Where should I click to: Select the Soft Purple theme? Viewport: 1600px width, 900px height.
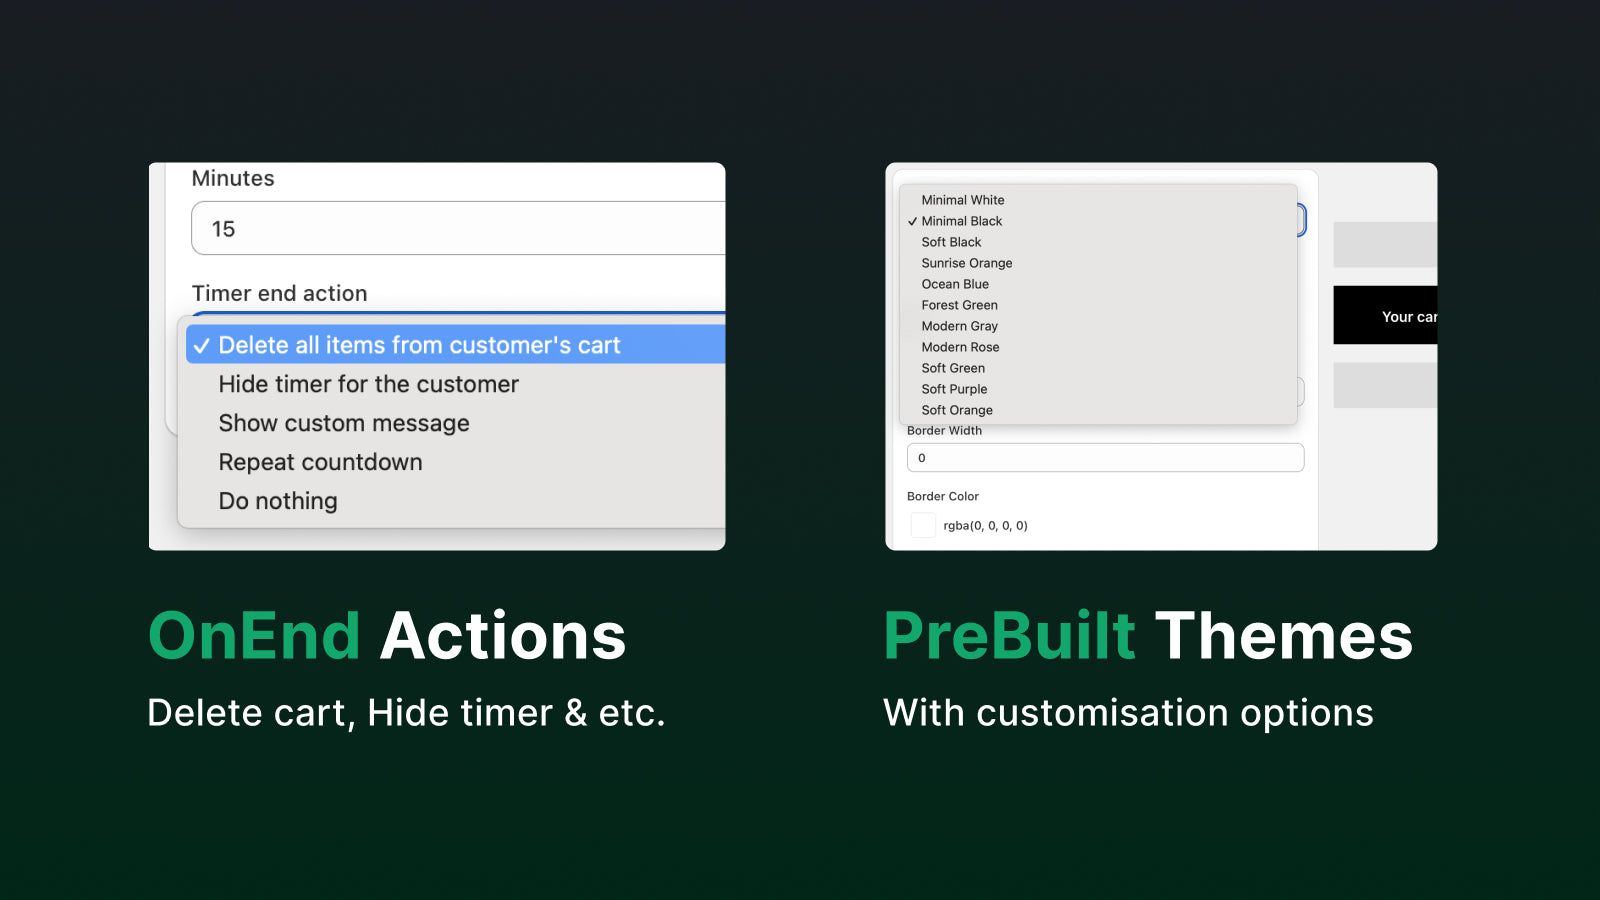tap(953, 388)
